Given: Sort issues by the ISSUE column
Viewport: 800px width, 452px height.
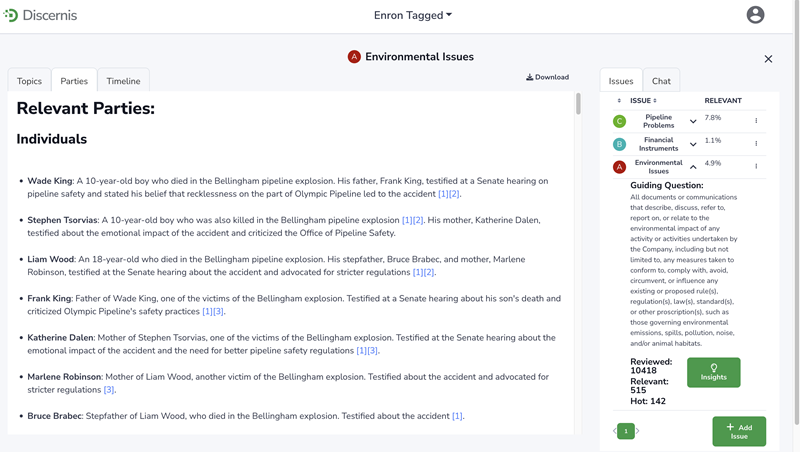Looking at the screenshot, I should coord(643,101).
